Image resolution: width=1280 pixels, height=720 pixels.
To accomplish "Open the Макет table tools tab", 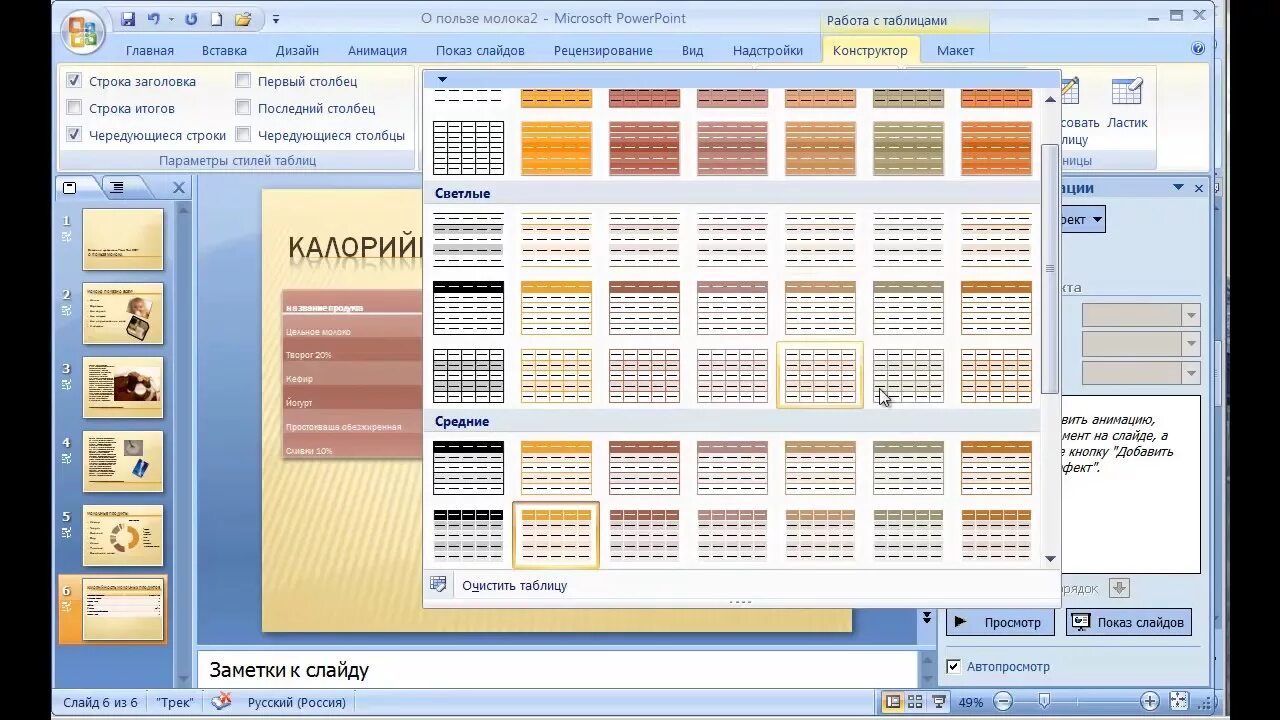I will point(955,50).
